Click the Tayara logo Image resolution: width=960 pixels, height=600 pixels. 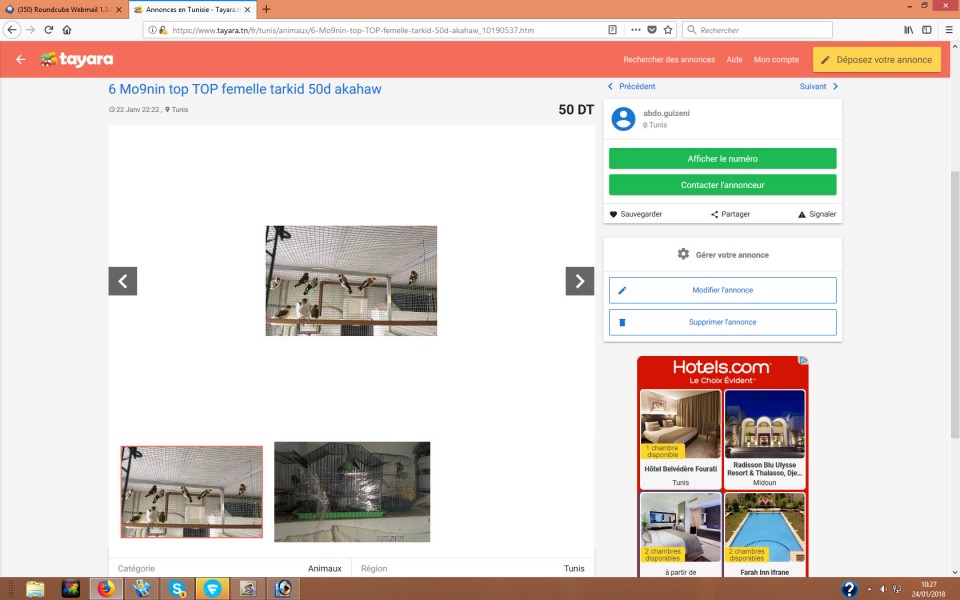77,59
